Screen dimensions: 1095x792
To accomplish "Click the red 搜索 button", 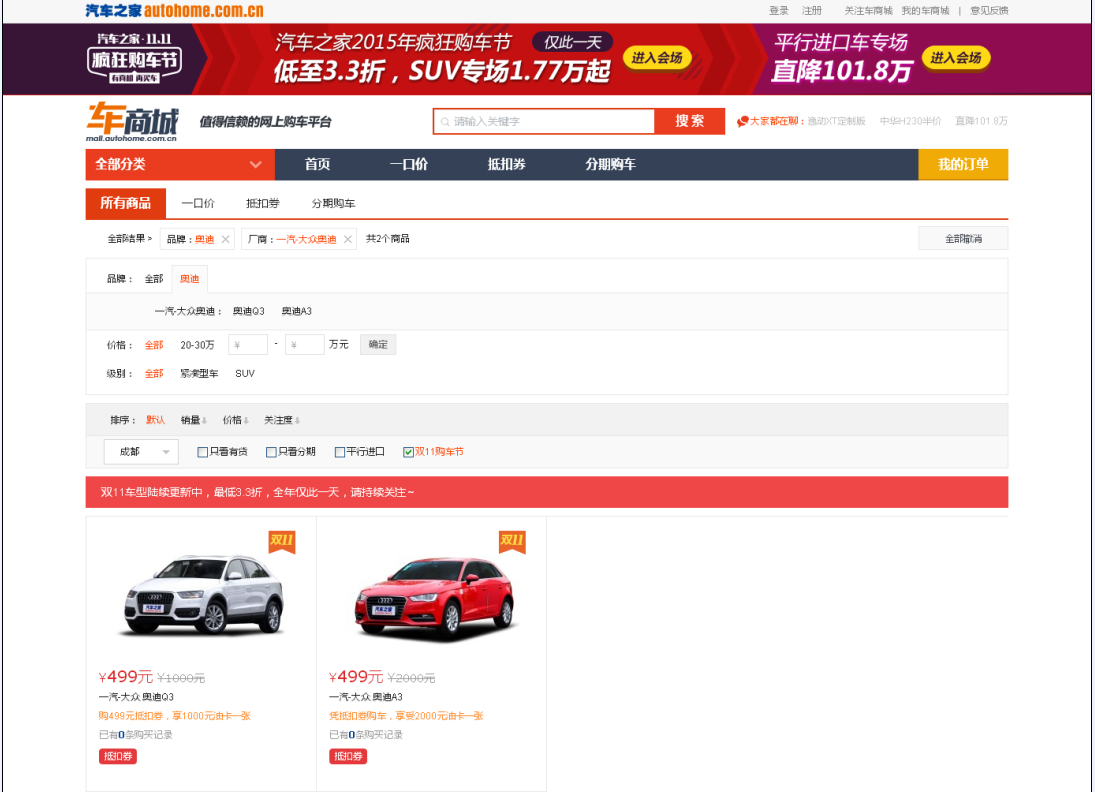I will point(689,121).
